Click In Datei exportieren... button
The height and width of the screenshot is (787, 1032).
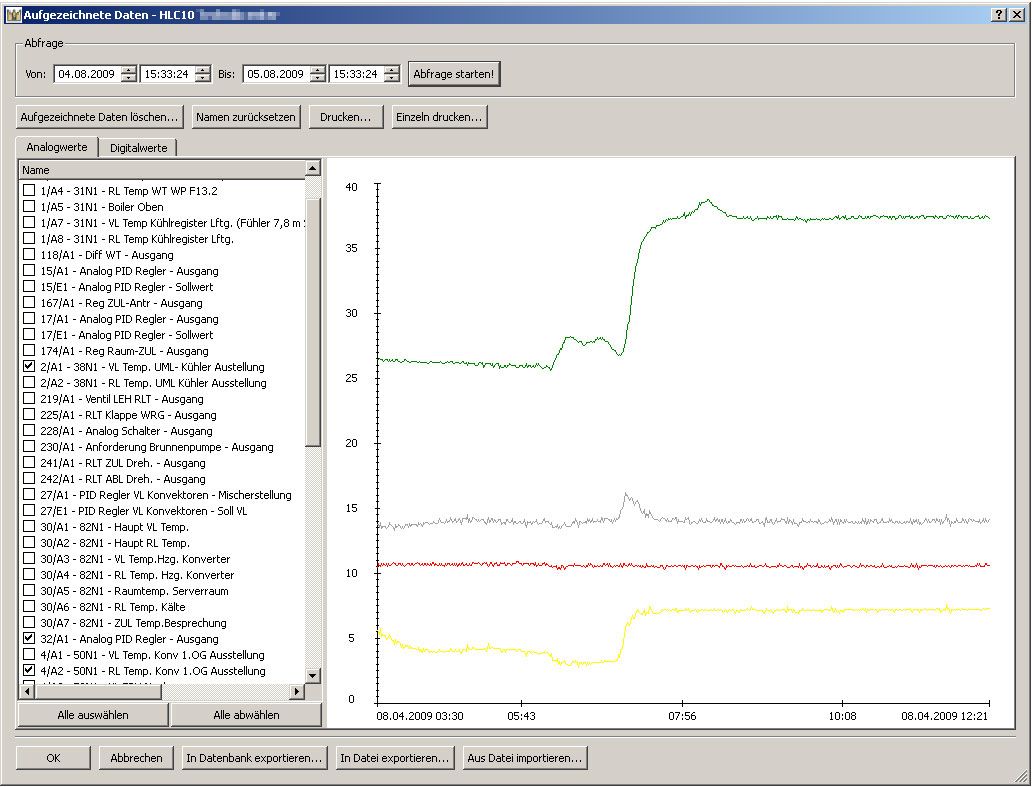pyautogui.click(x=394, y=758)
